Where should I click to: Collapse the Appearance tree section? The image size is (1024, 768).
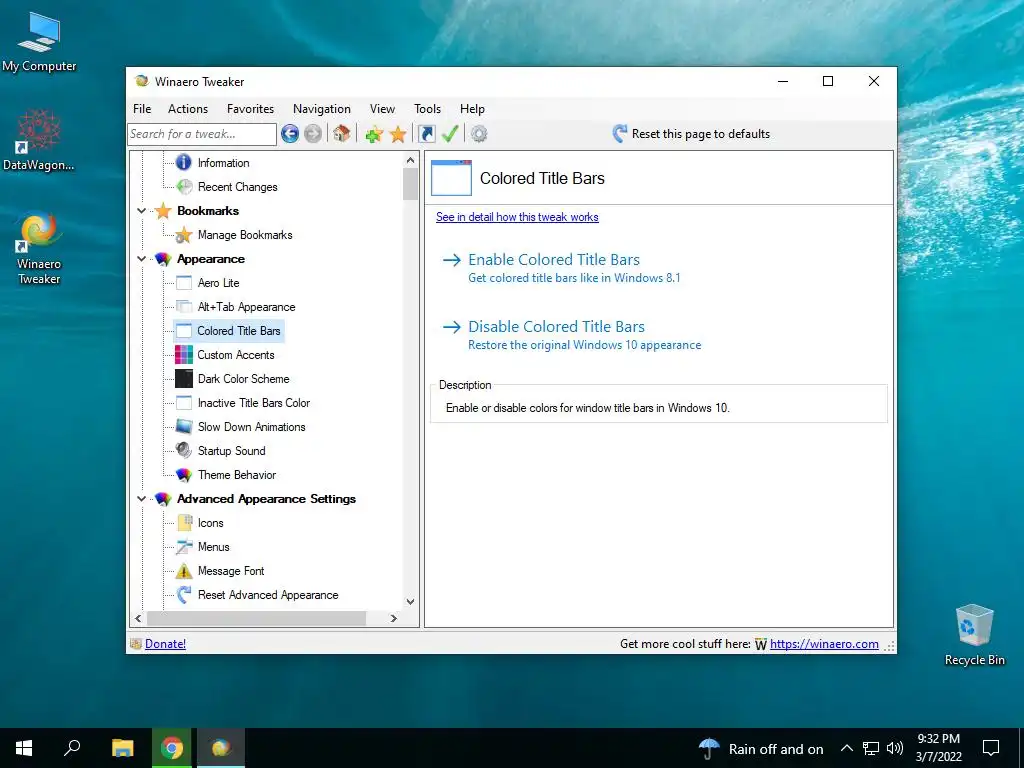point(141,259)
